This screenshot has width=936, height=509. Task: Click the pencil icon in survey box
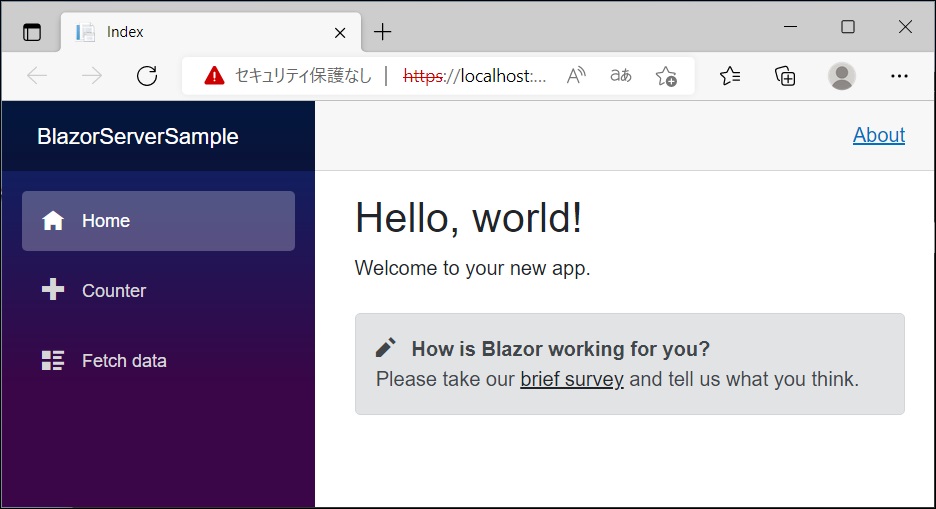pos(386,347)
